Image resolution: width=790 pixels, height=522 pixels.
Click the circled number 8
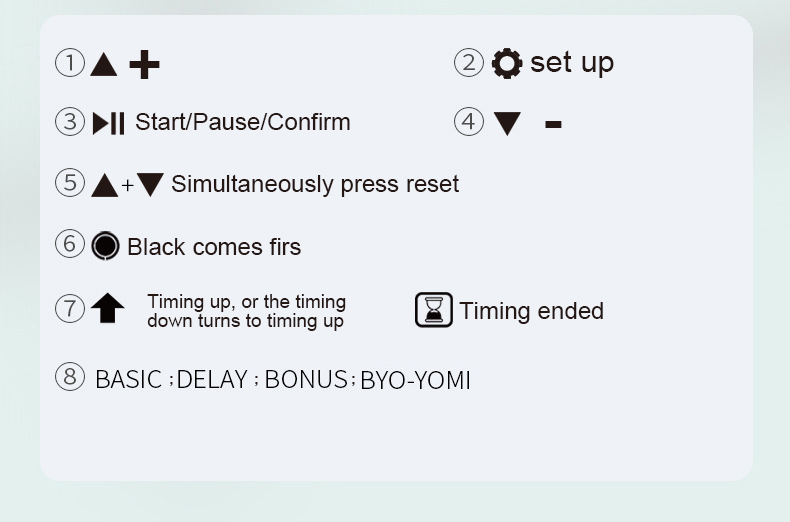pos(69,378)
